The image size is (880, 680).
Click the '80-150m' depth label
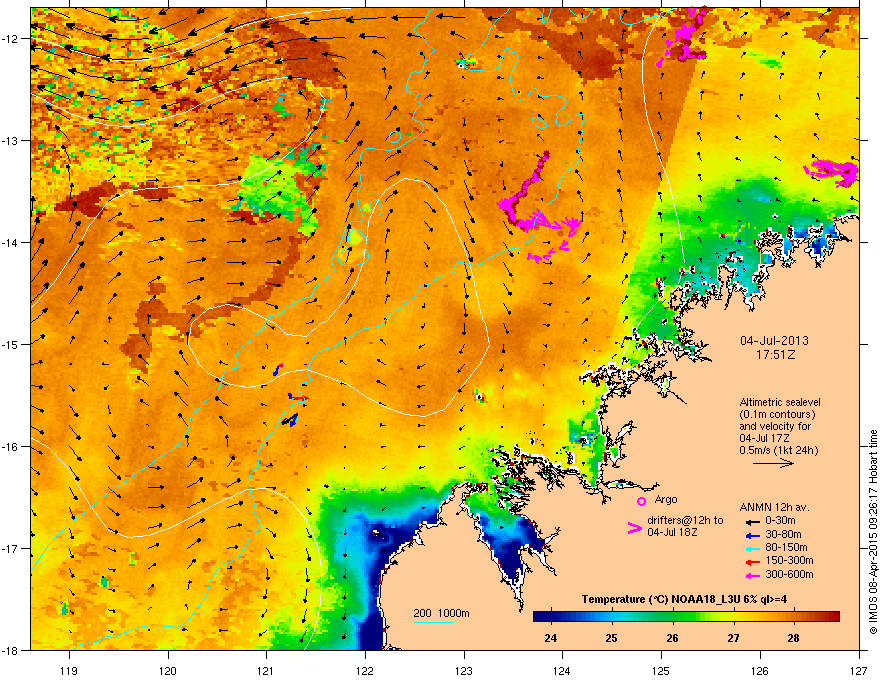click(786, 548)
